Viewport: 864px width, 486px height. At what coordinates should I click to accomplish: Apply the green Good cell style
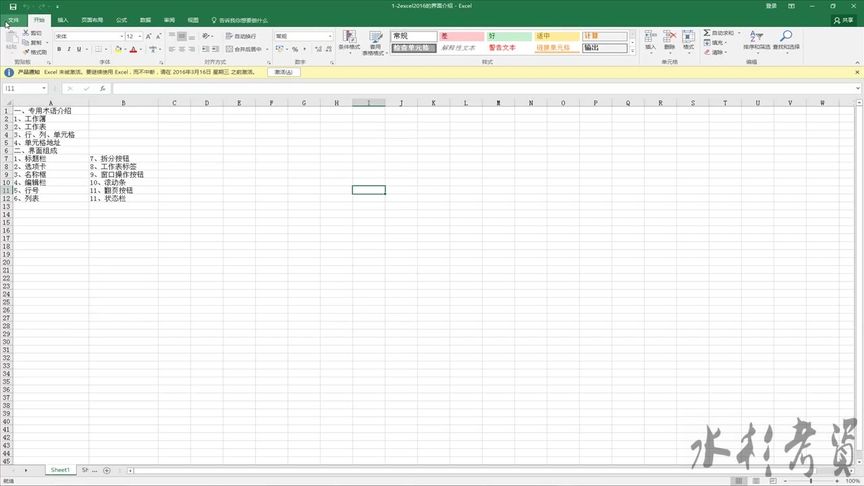(x=509, y=36)
